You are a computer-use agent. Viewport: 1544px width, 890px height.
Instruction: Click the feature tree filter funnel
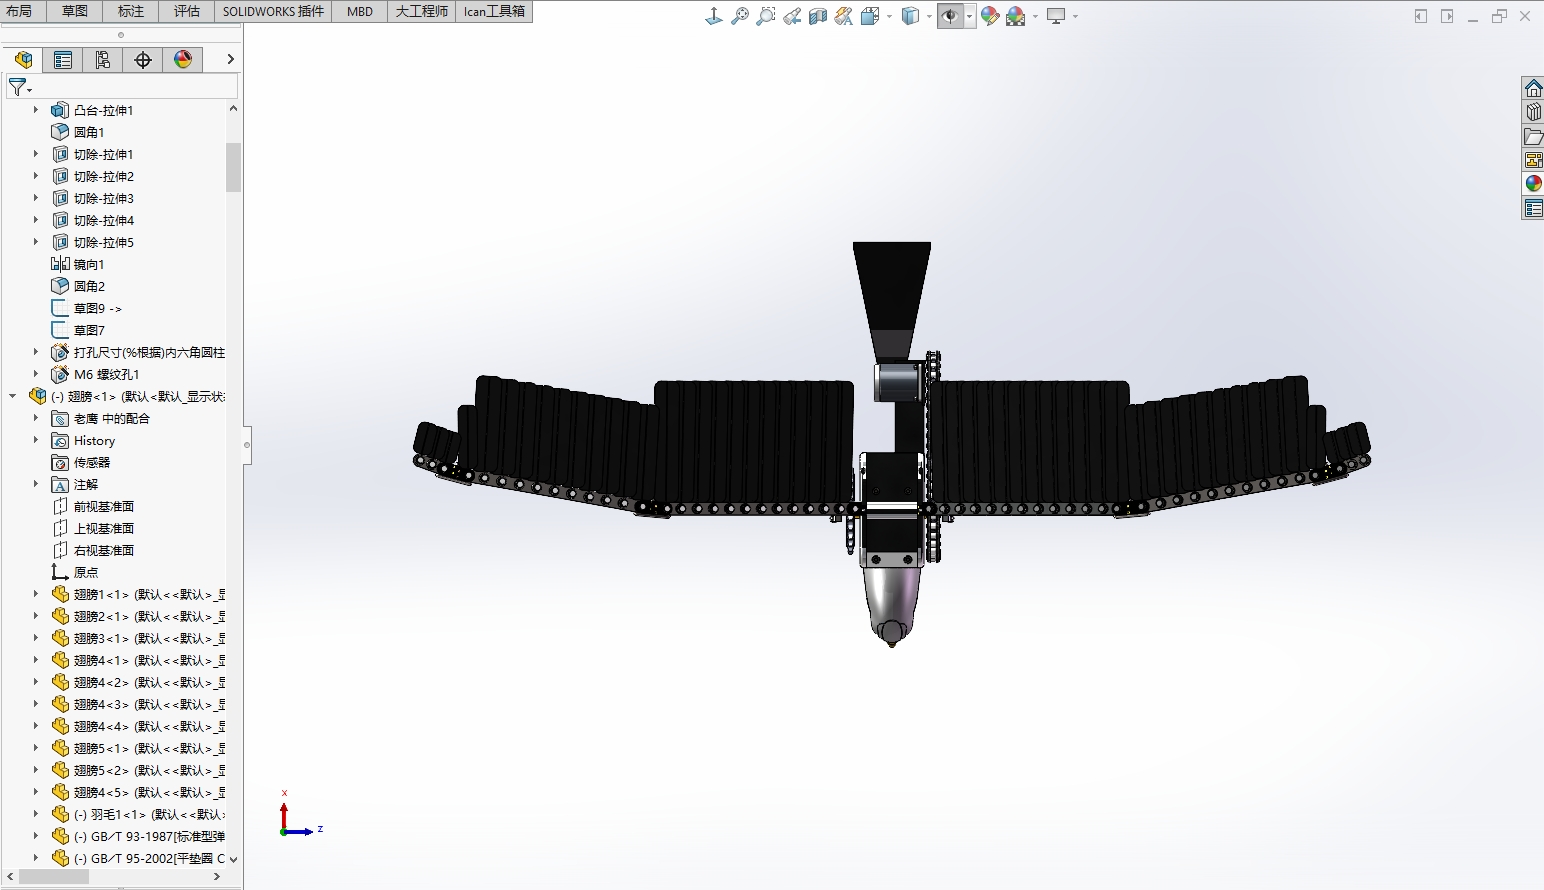(18, 88)
